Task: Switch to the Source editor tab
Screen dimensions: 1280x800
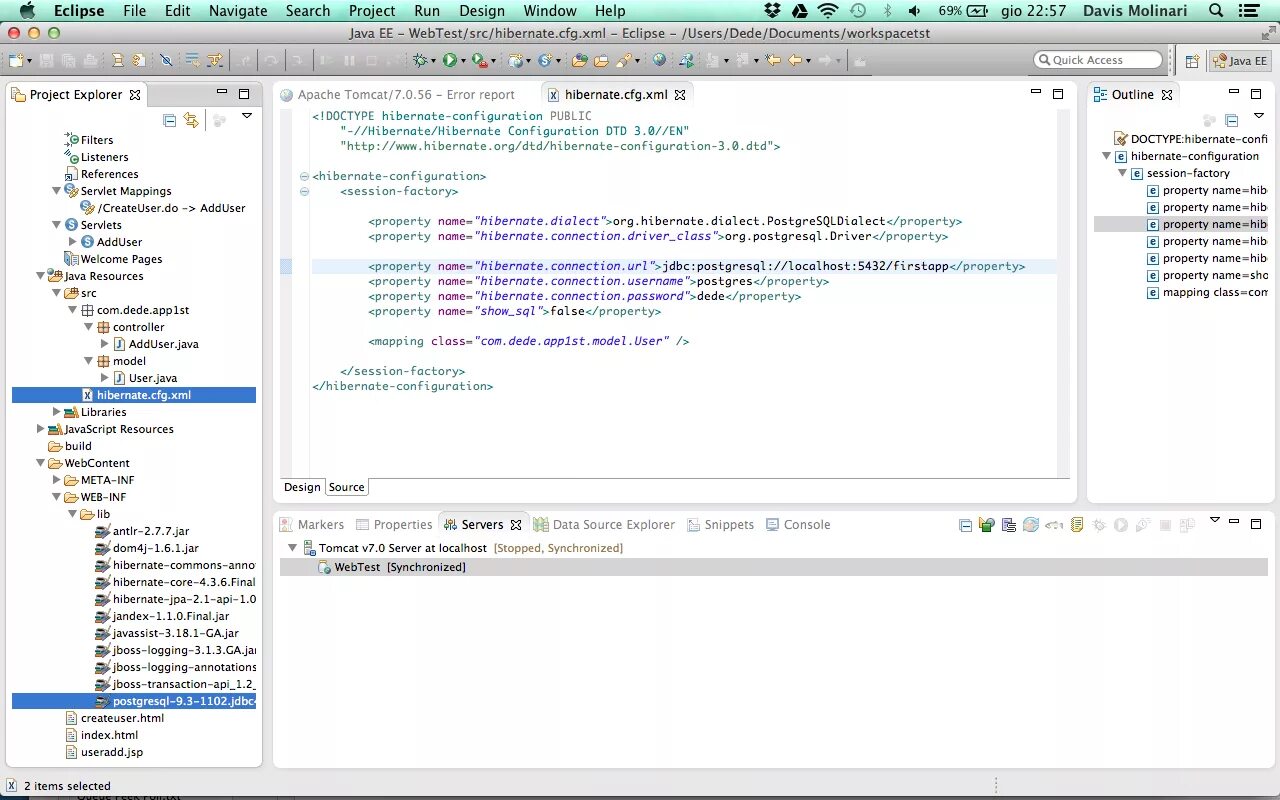Action: 346,487
